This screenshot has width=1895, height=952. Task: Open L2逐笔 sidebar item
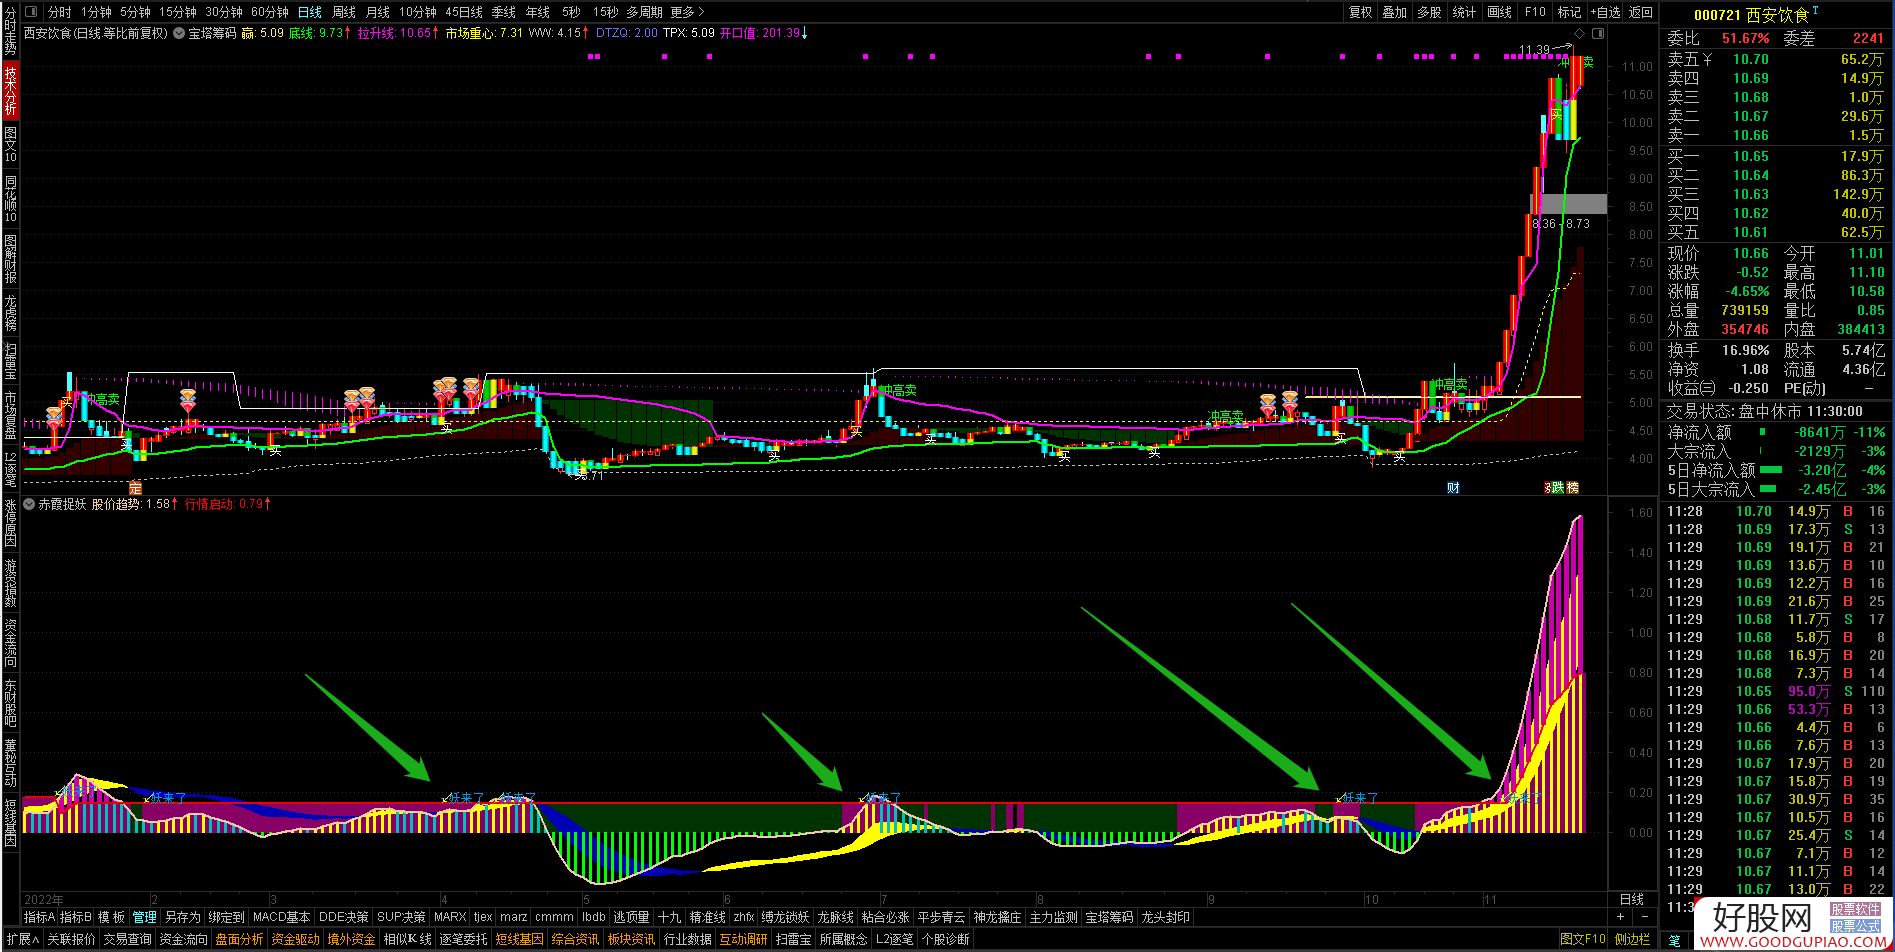[10, 468]
